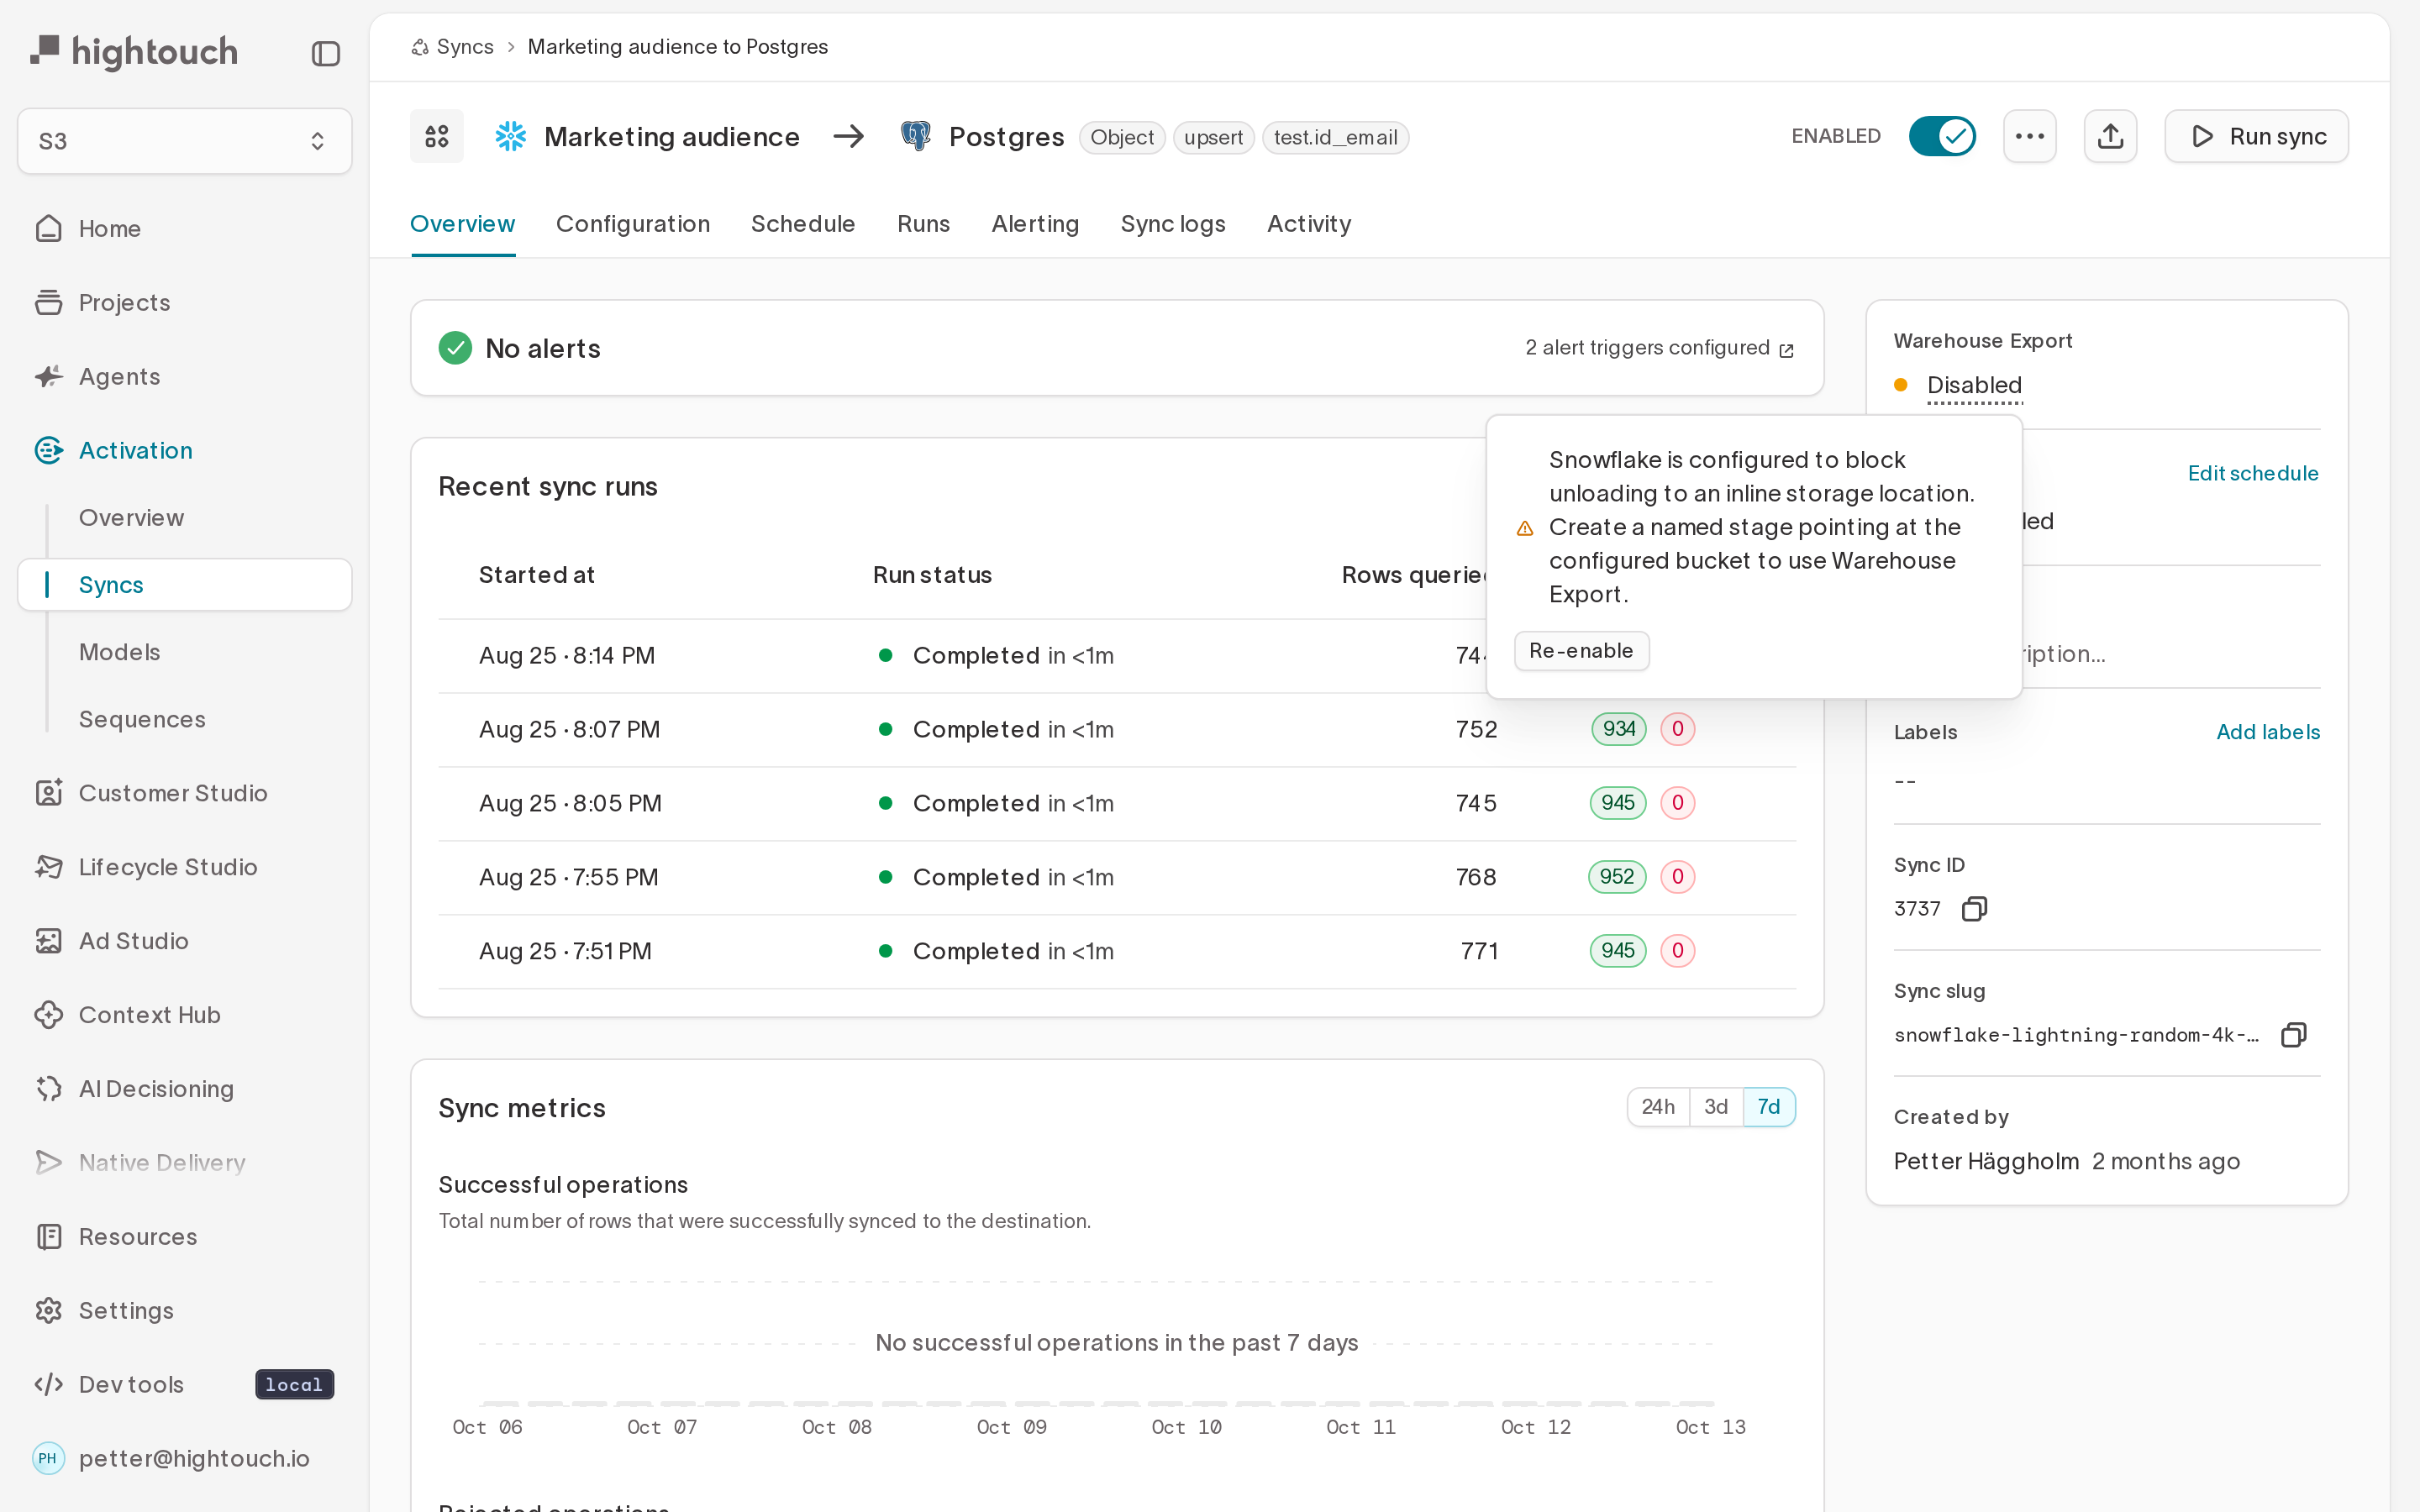Open the Aug 25 7:51 PM run
2420x1512 pixels.
pyautogui.click(x=1117, y=952)
